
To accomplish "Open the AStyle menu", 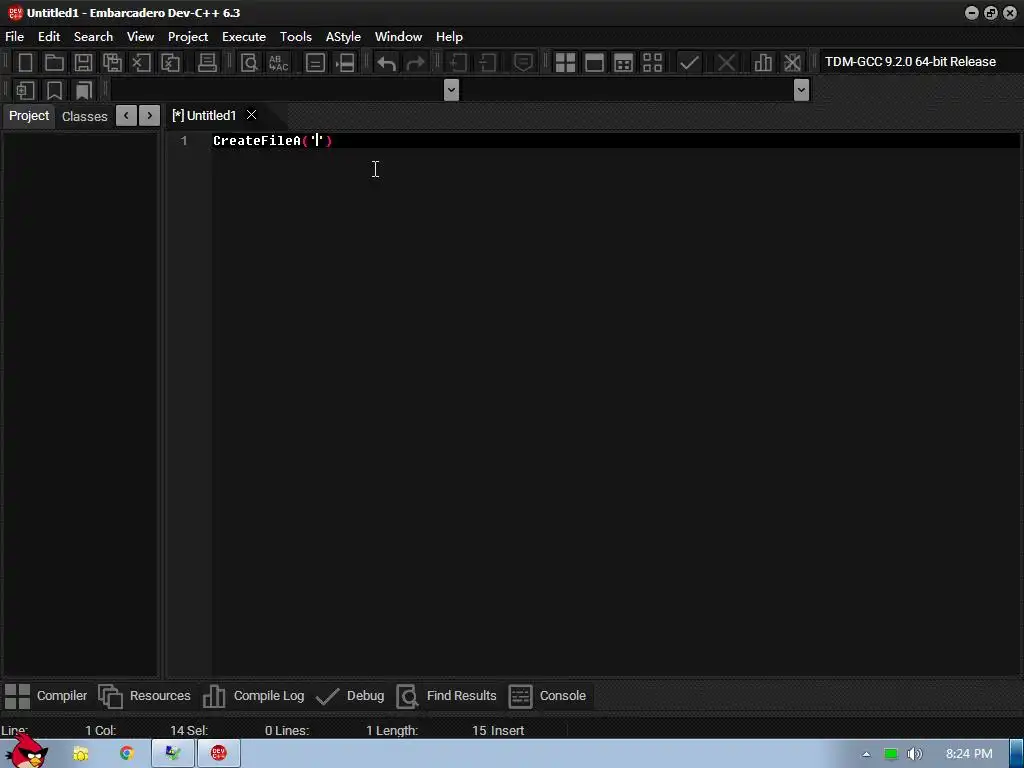I will click(x=344, y=37).
